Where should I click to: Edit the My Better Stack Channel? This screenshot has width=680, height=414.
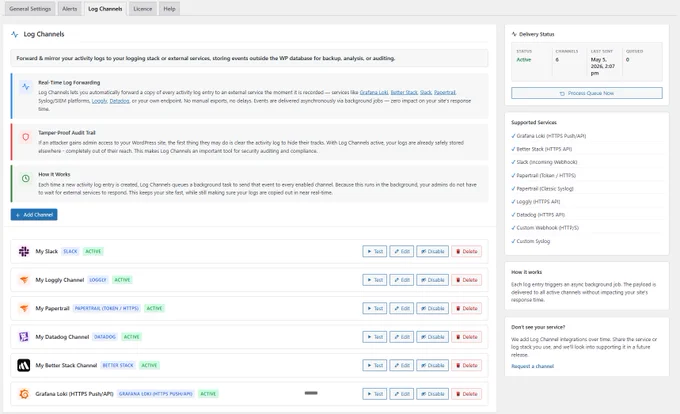(x=402, y=365)
